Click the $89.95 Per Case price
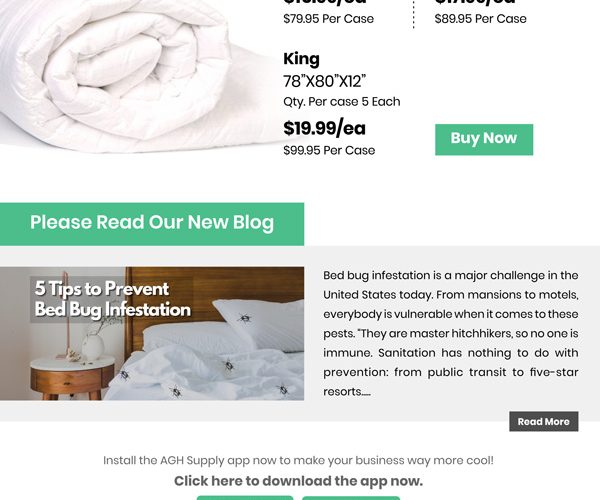 [480, 19]
